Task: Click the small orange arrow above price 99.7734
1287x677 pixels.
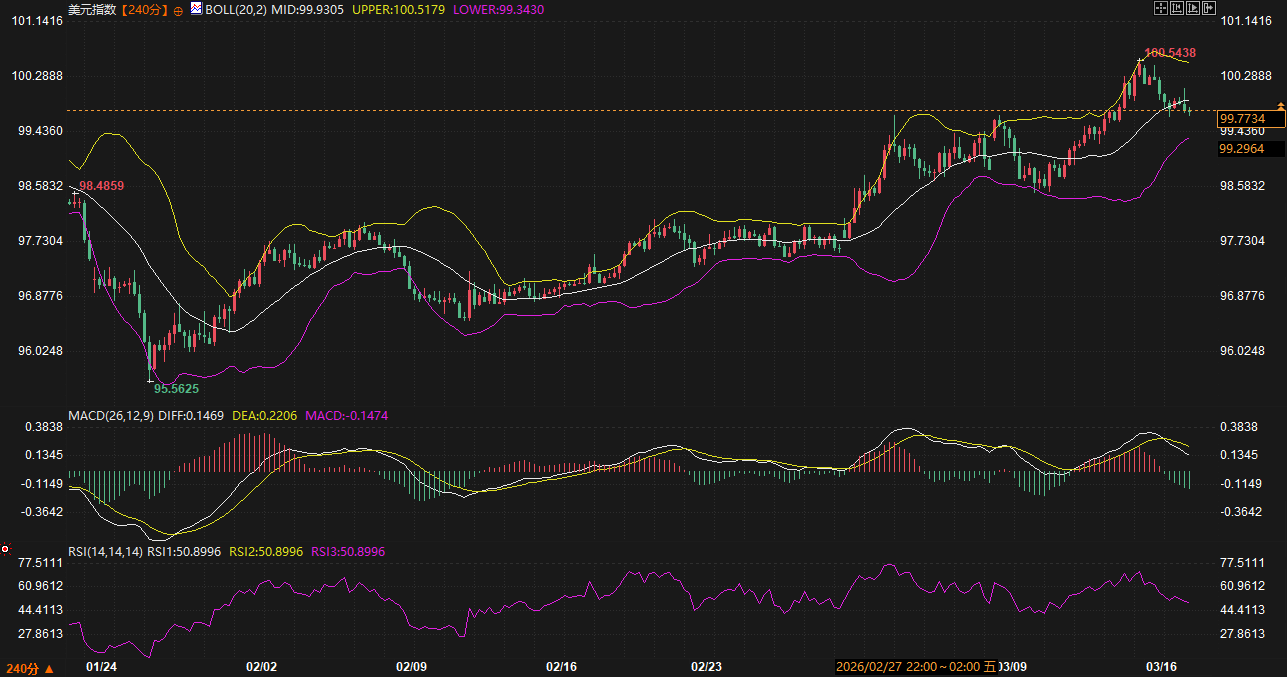Action: click(1280, 105)
